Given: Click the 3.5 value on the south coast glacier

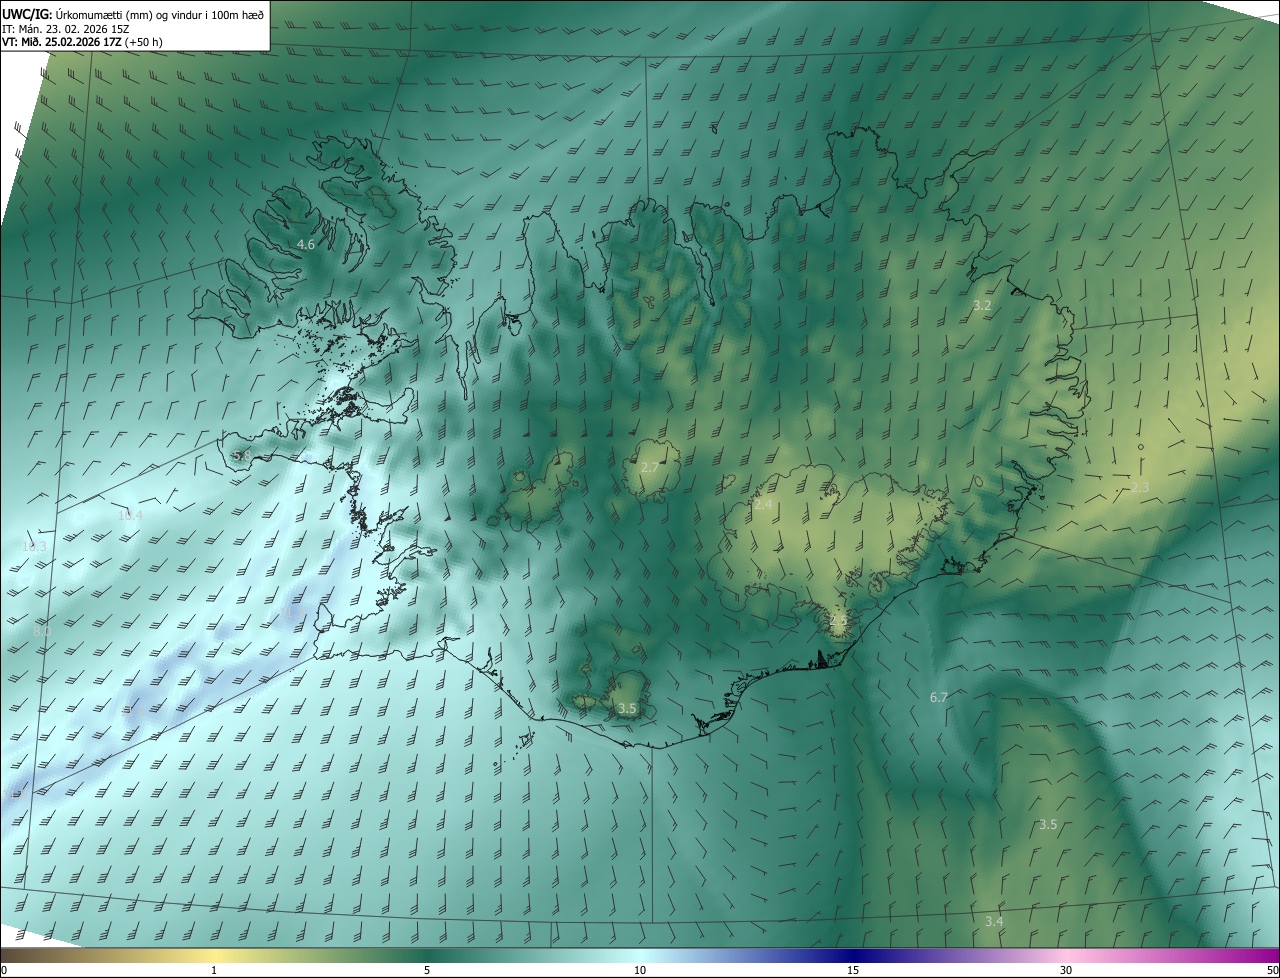Looking at the screenshot, I should click(x=627, y=708).
